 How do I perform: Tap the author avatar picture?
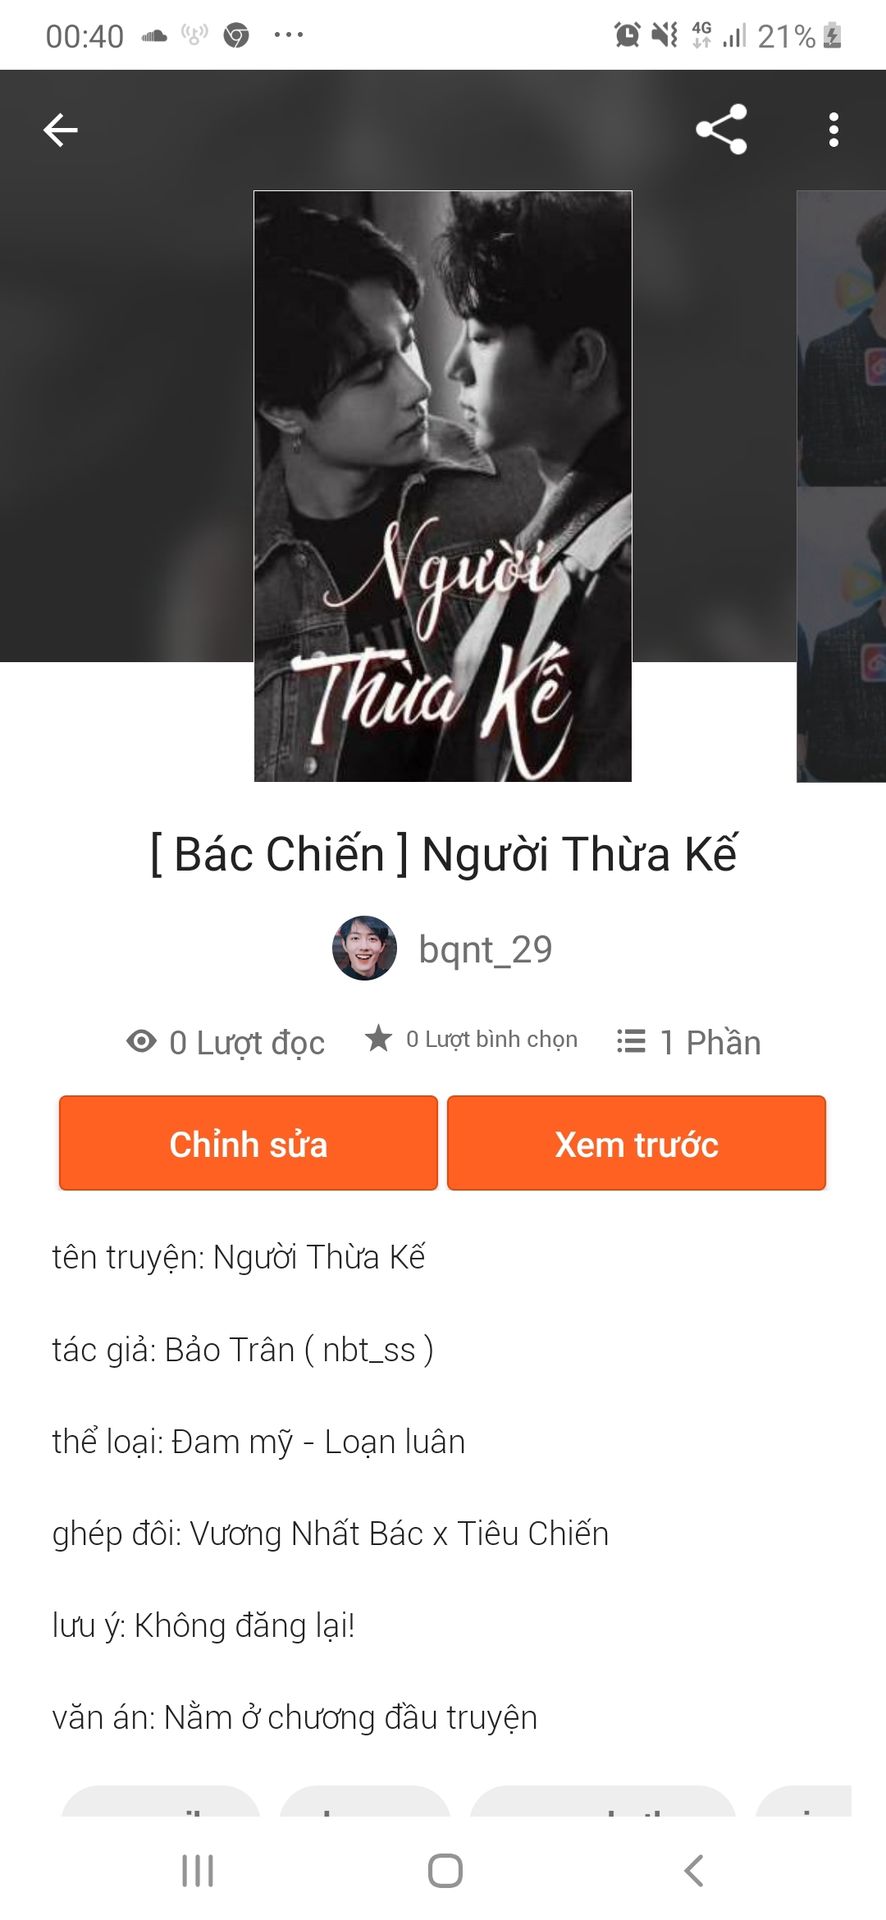[364, 948]
